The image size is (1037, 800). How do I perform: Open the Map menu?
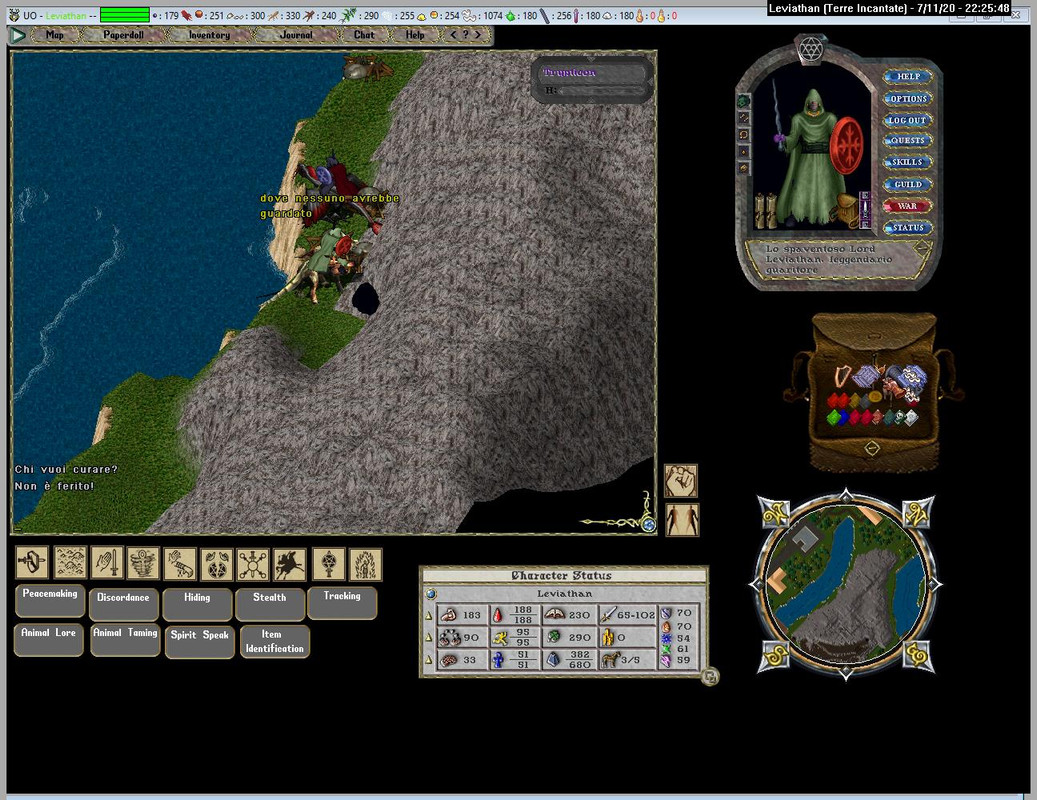click(55, 35)
